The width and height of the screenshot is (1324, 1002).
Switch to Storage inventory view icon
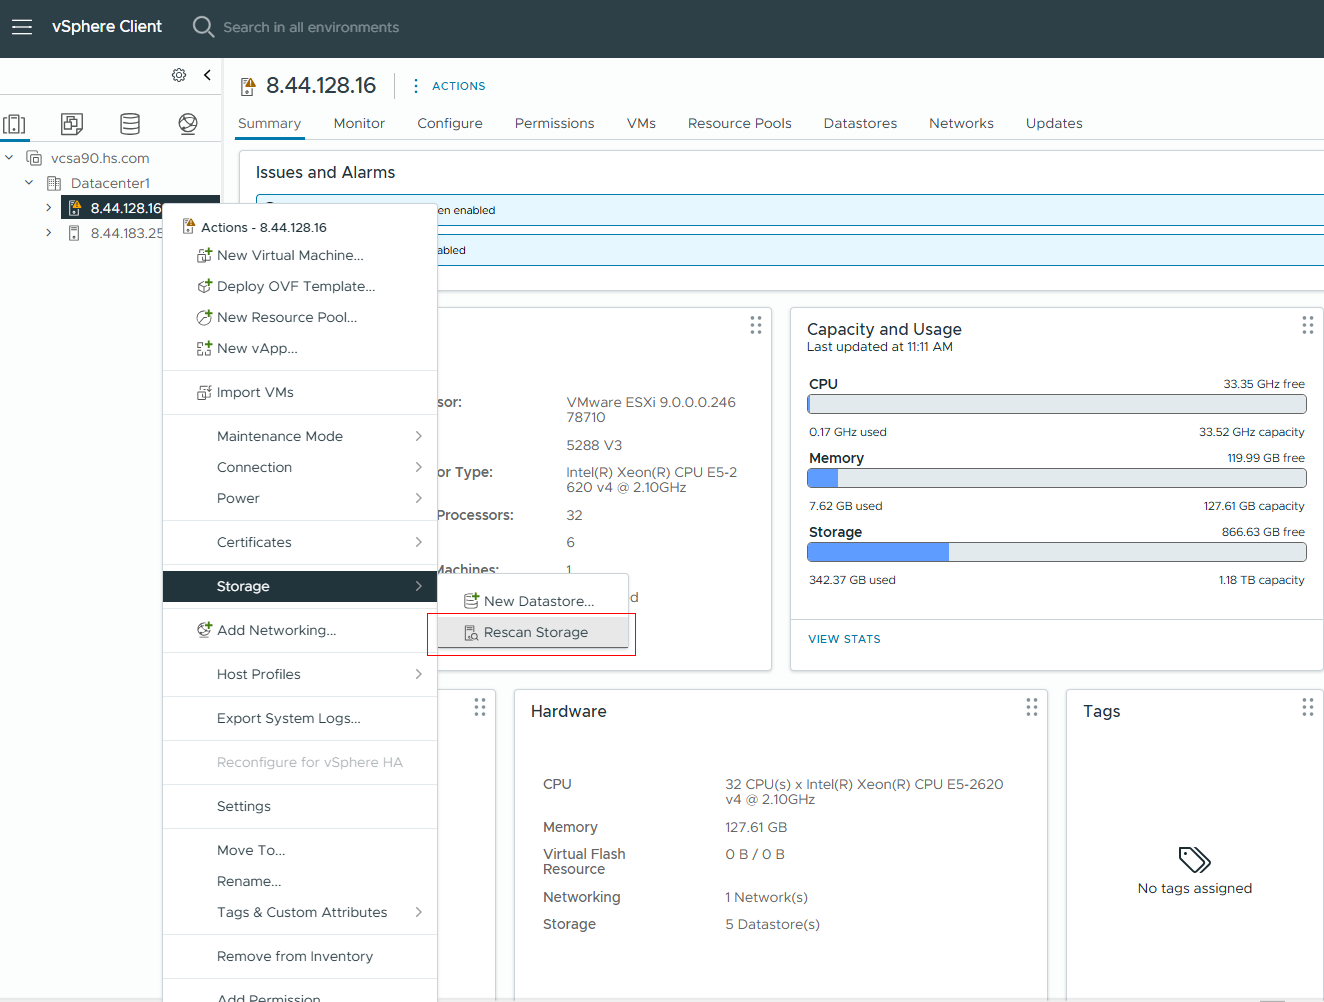[x=130, y=124]
